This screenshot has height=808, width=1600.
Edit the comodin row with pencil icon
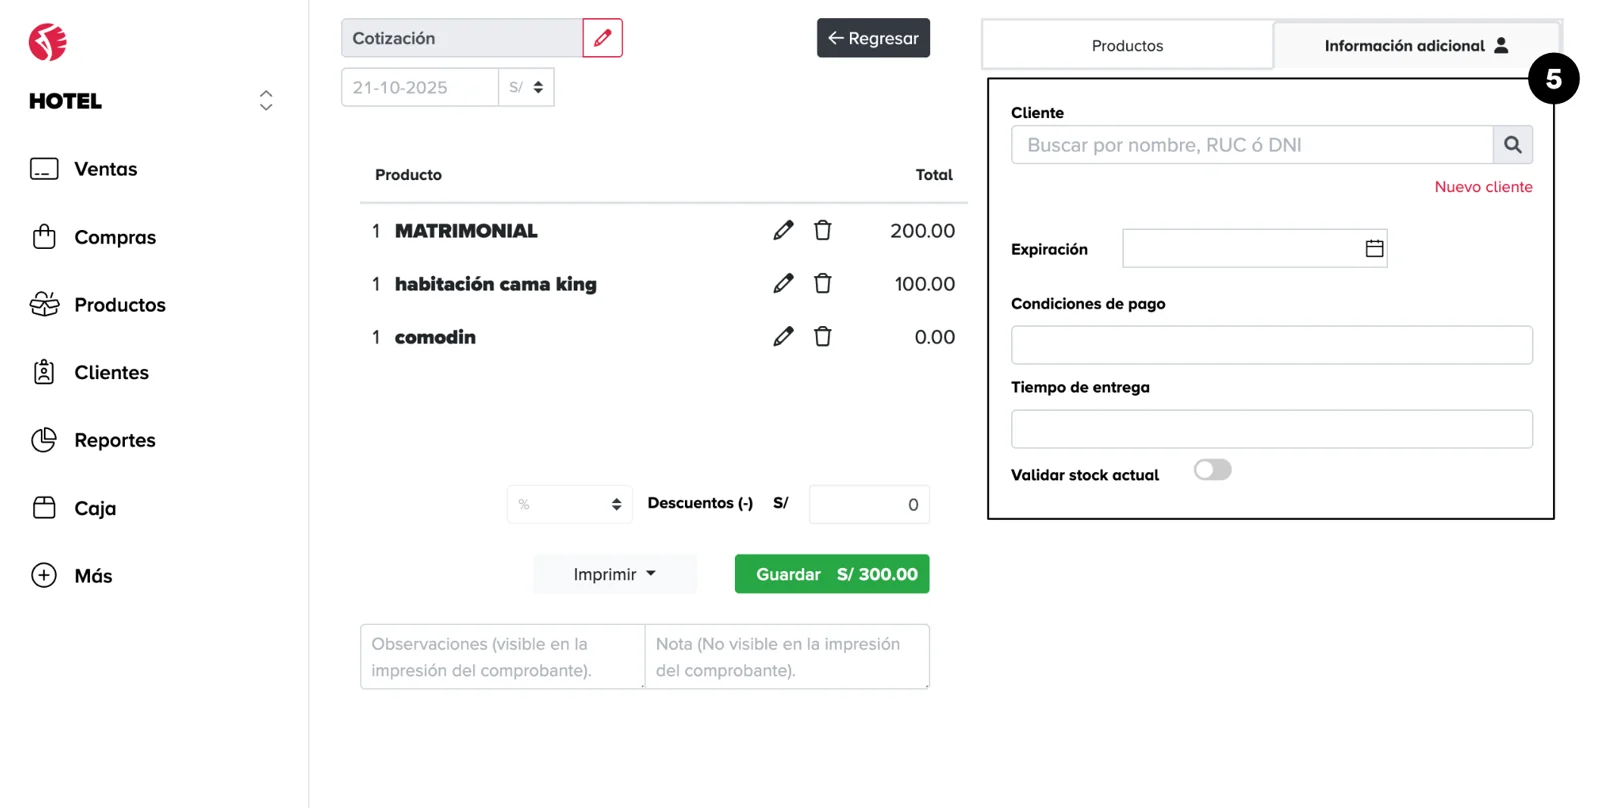click(x=783, y=337)
